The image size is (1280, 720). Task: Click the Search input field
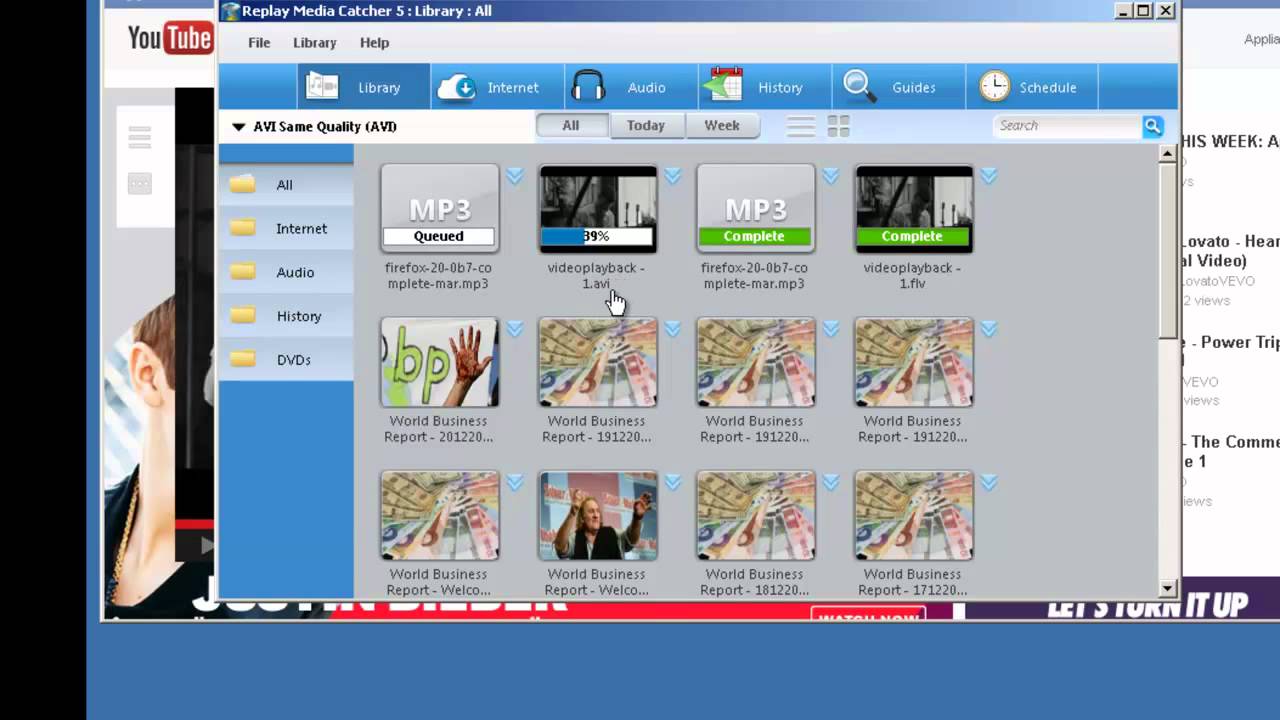click(1069, 126)
